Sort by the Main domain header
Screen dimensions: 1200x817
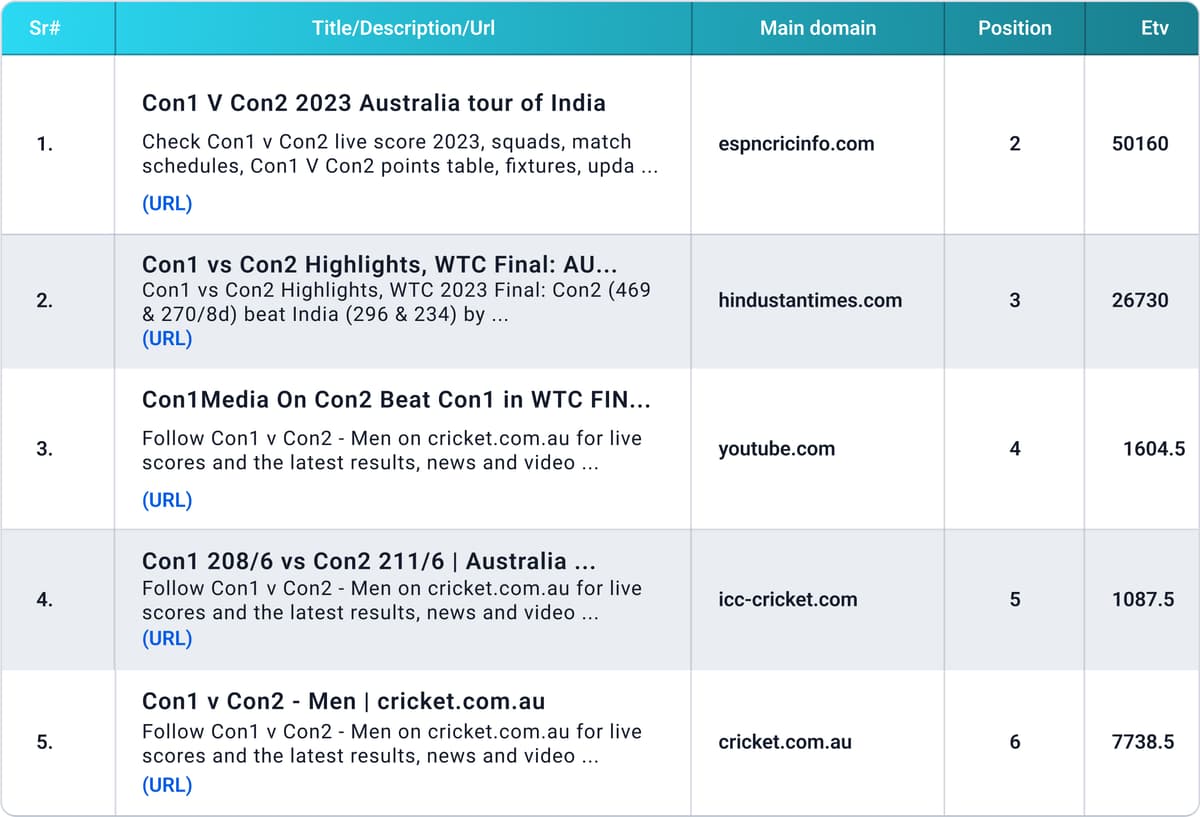817,28
